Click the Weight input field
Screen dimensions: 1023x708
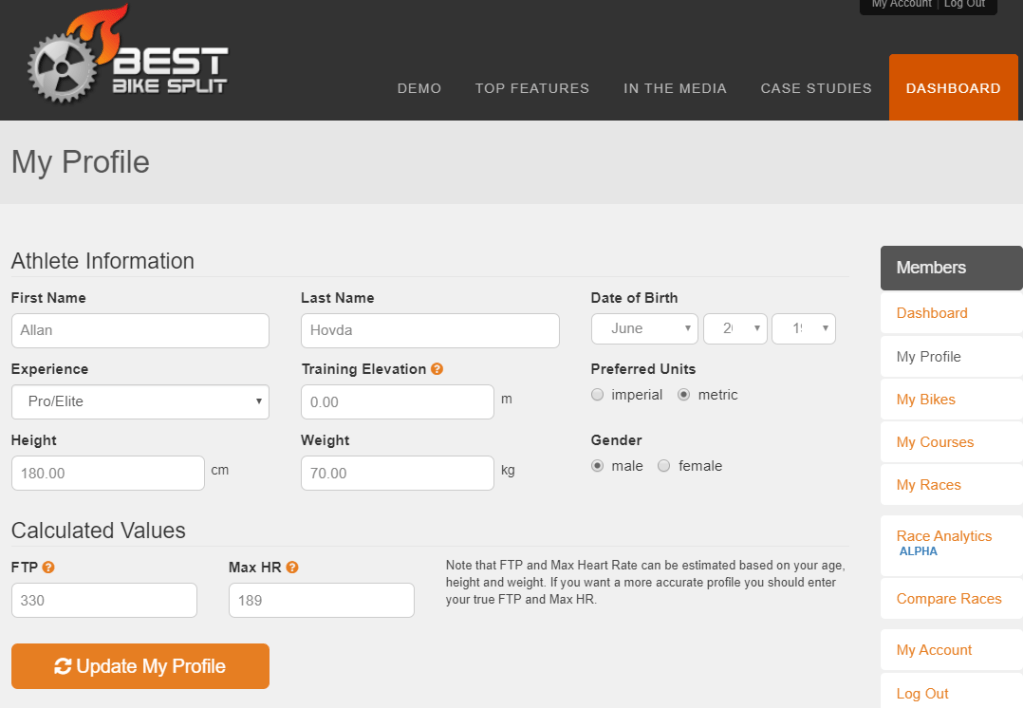[x=397, y=473]
